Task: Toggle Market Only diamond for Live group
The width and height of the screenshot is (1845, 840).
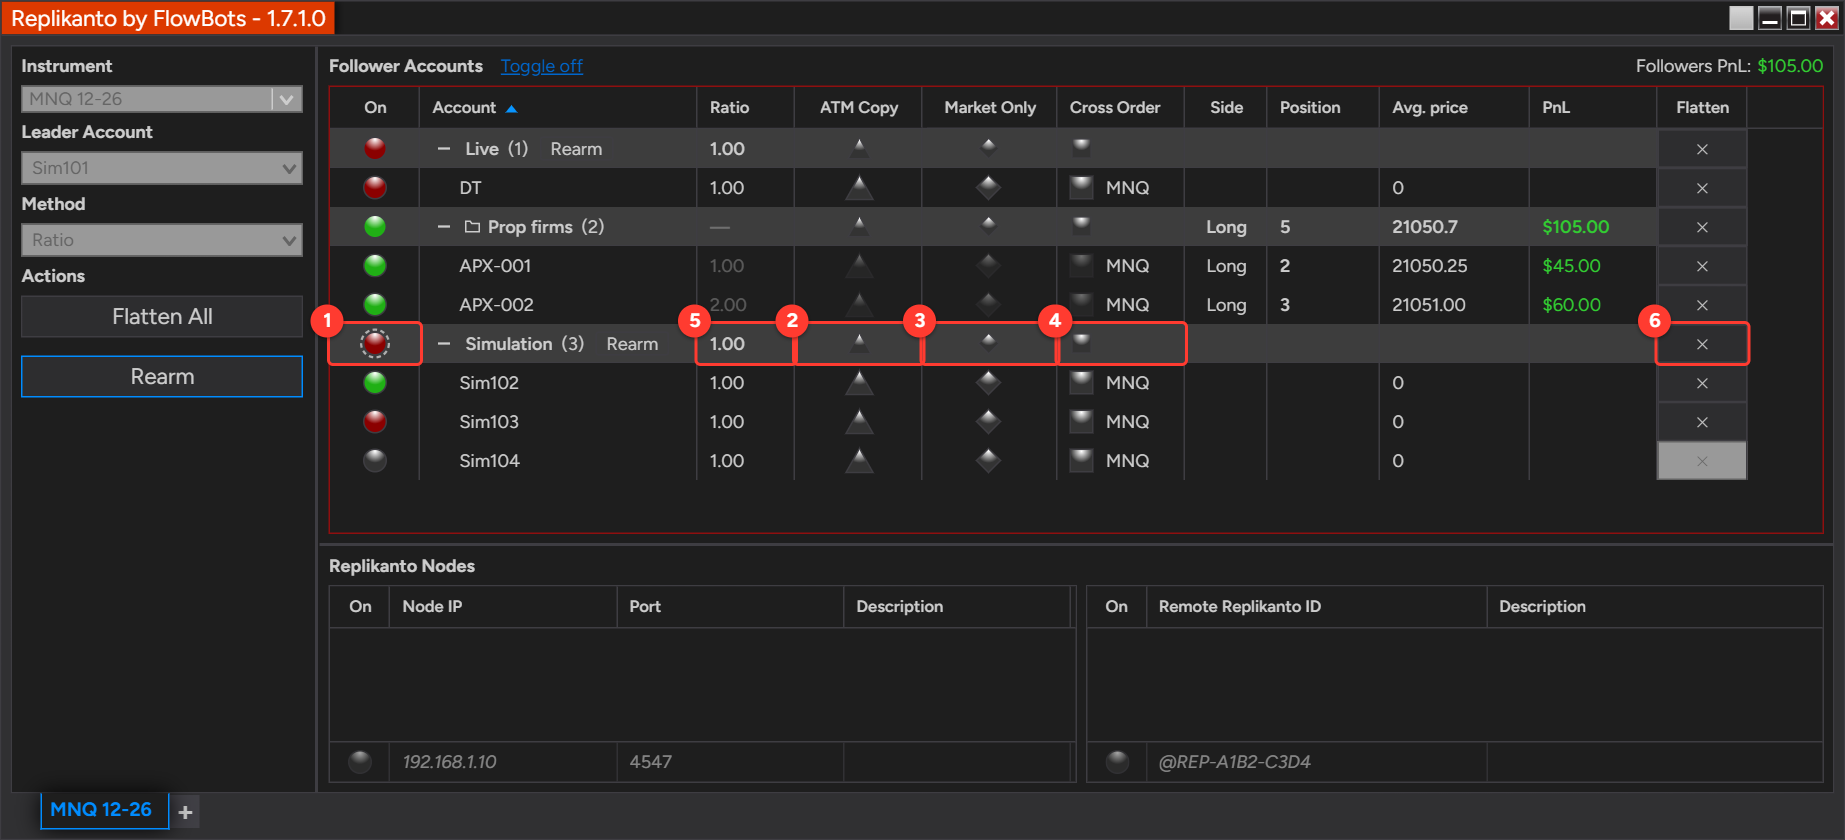Action: point(988,147)
